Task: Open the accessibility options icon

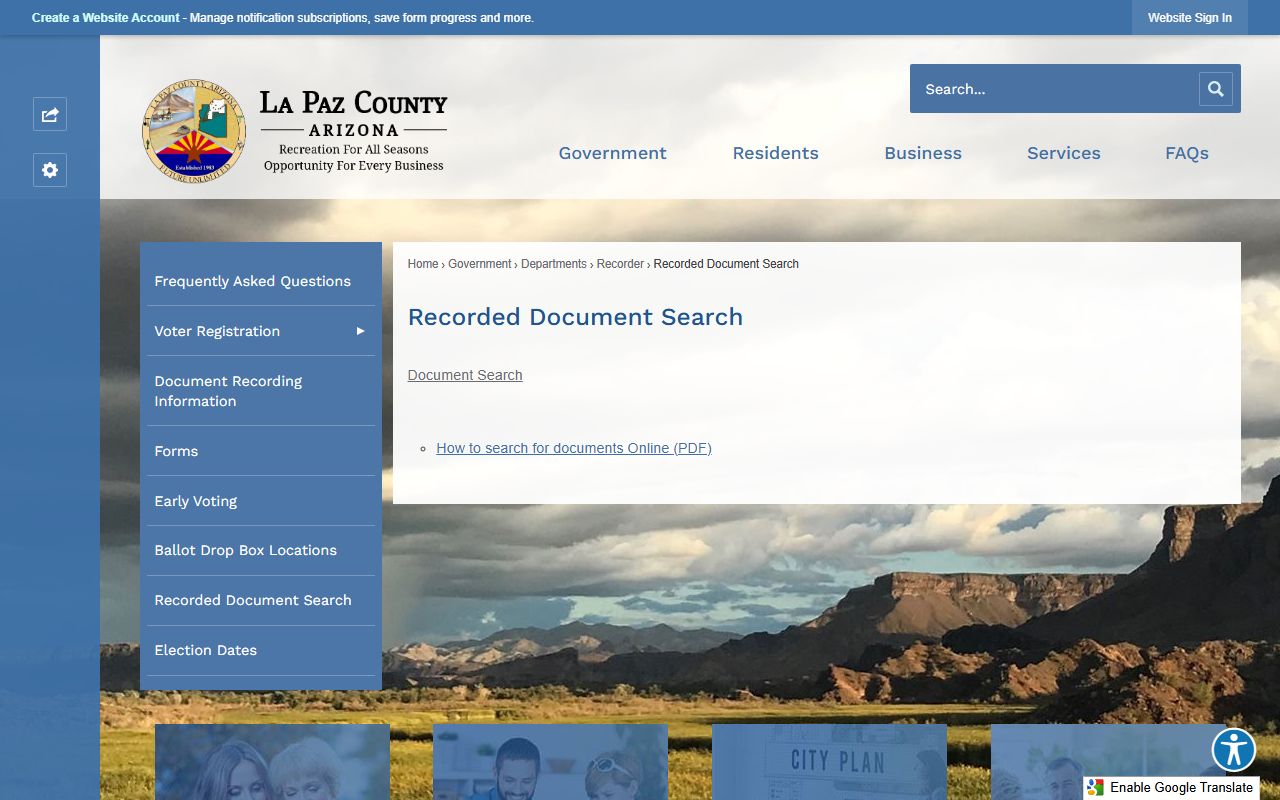Action: [x=1233, y=749]
